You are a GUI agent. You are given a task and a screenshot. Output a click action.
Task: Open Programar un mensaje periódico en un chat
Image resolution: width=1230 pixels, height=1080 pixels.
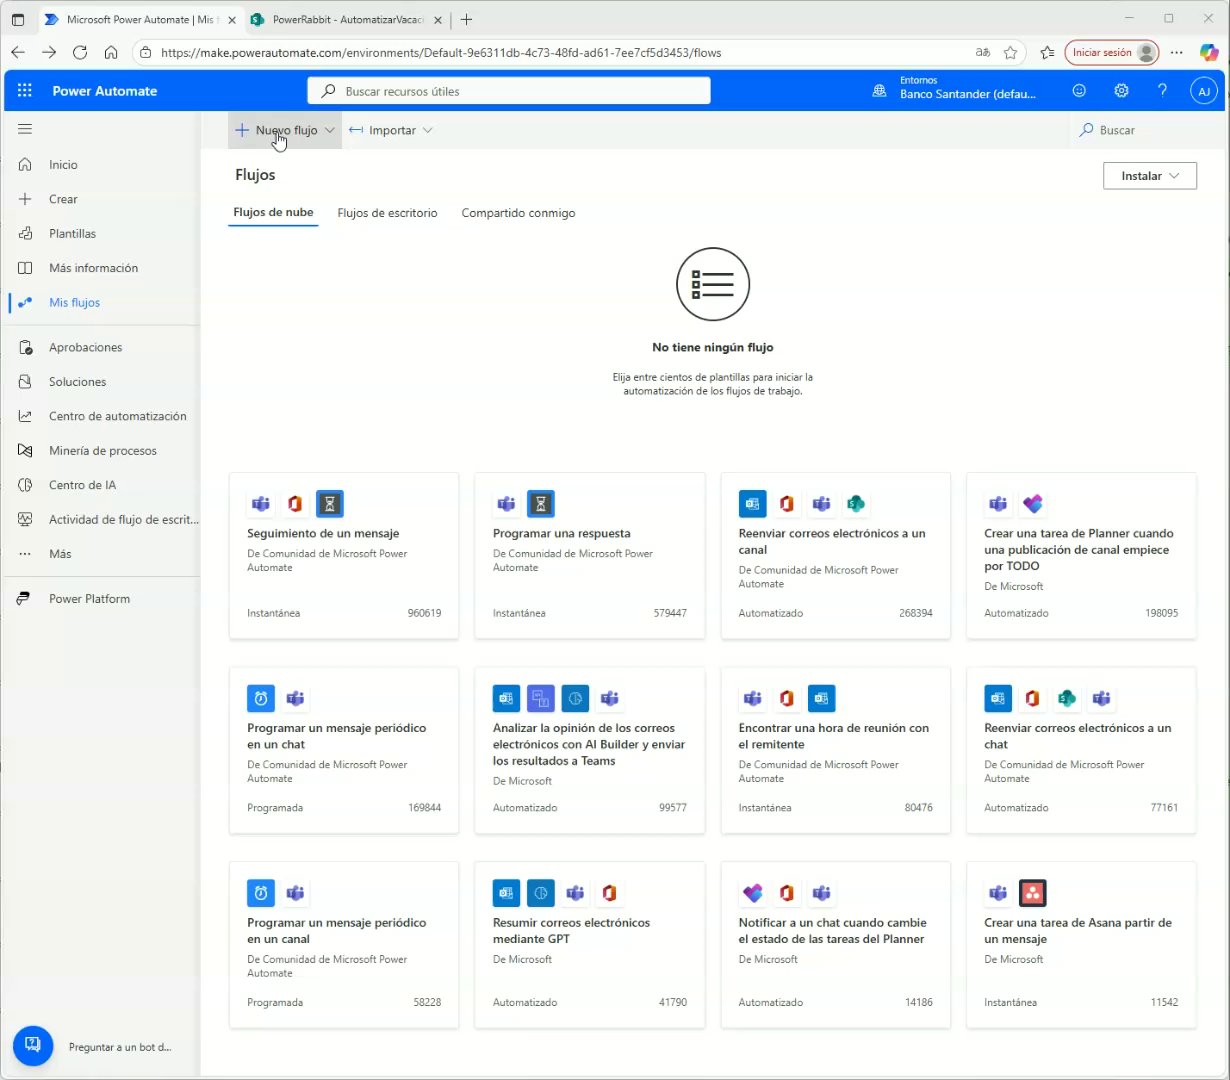[x=344, y=751]
